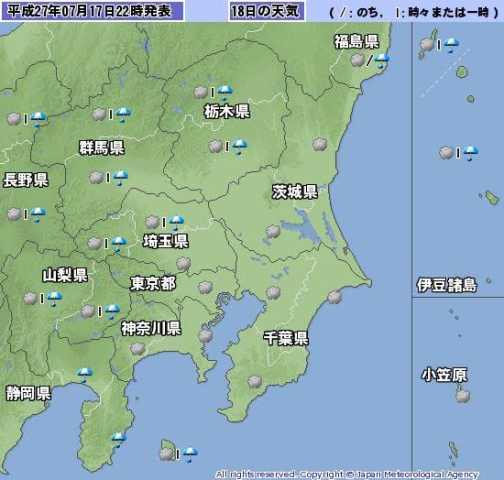504x480 pixels.
Task: Click the Japan Meteorological Agency copyright text
Action: click(347, 474)
